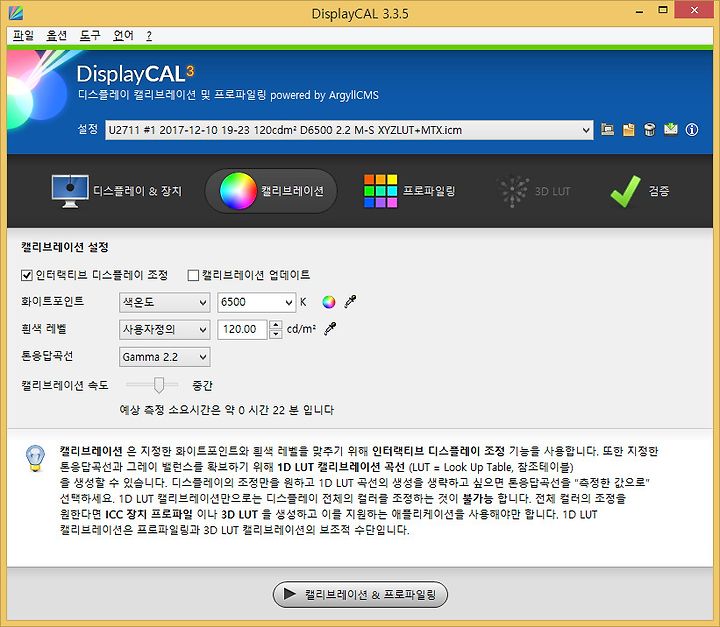Expand the 설정 profile dropdown
This screenshot has width=720, height=627.
tap(349, 130)
